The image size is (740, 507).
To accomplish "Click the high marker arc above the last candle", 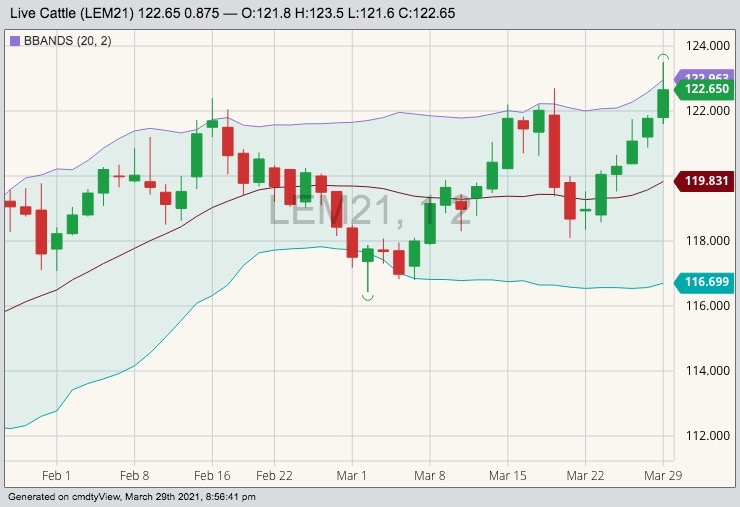I will pyautogui.click(x=663, y=58).
